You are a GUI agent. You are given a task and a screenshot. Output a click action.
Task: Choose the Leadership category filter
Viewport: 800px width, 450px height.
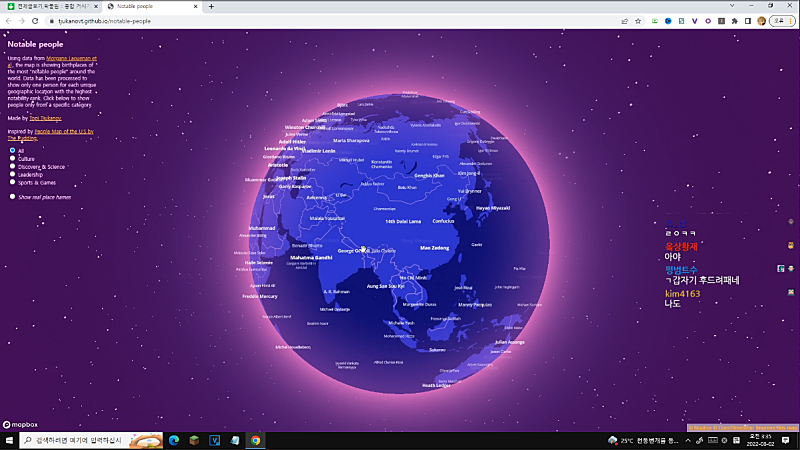click(x=12, y=175)
